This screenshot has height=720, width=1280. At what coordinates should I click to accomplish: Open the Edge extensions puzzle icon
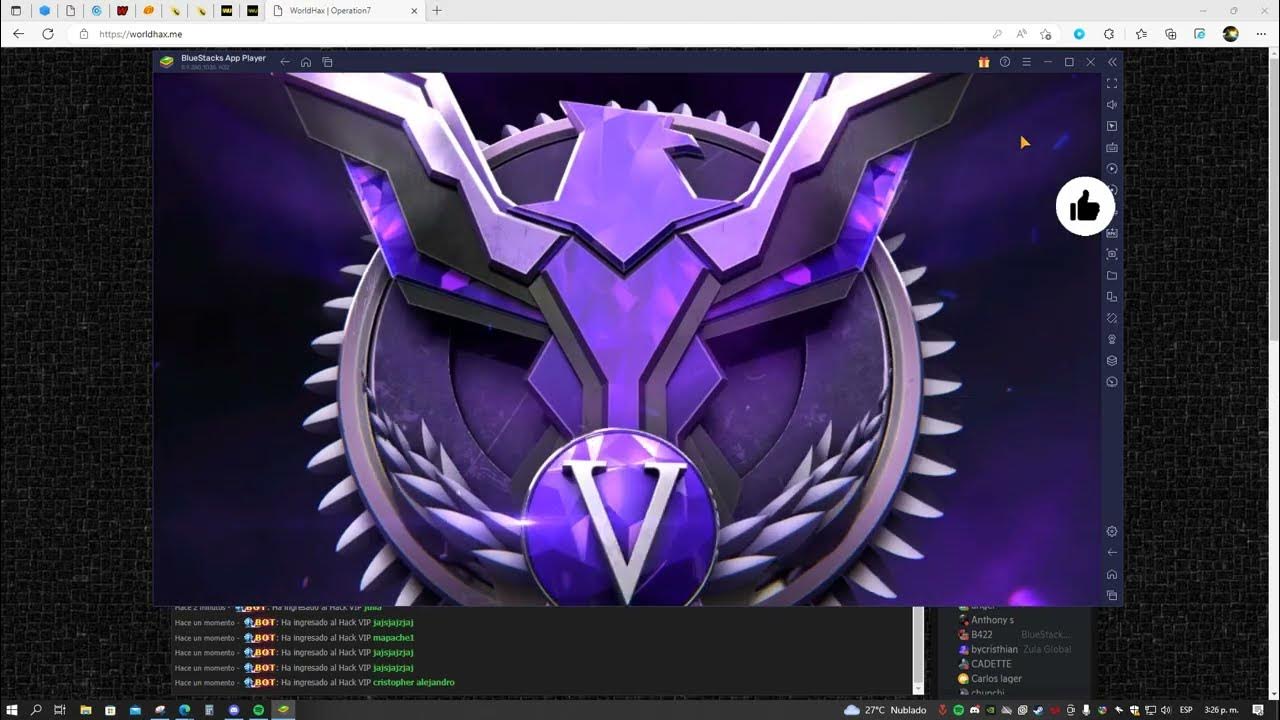[x=1109, y=34]
